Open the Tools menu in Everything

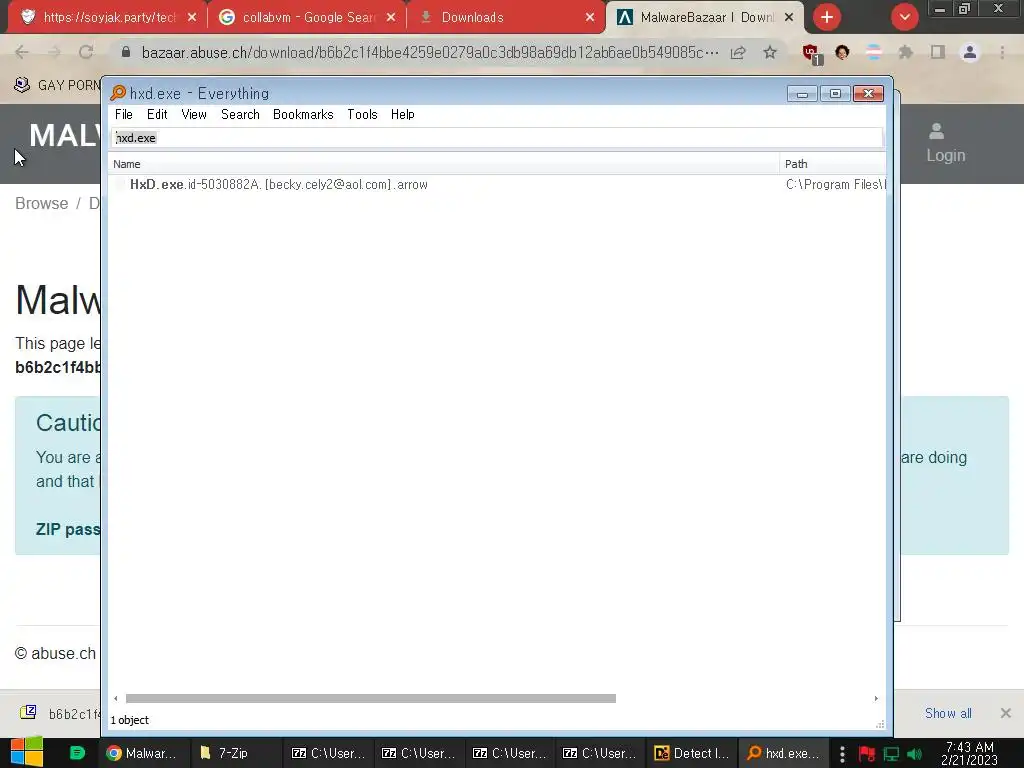(x=362, y=114)
